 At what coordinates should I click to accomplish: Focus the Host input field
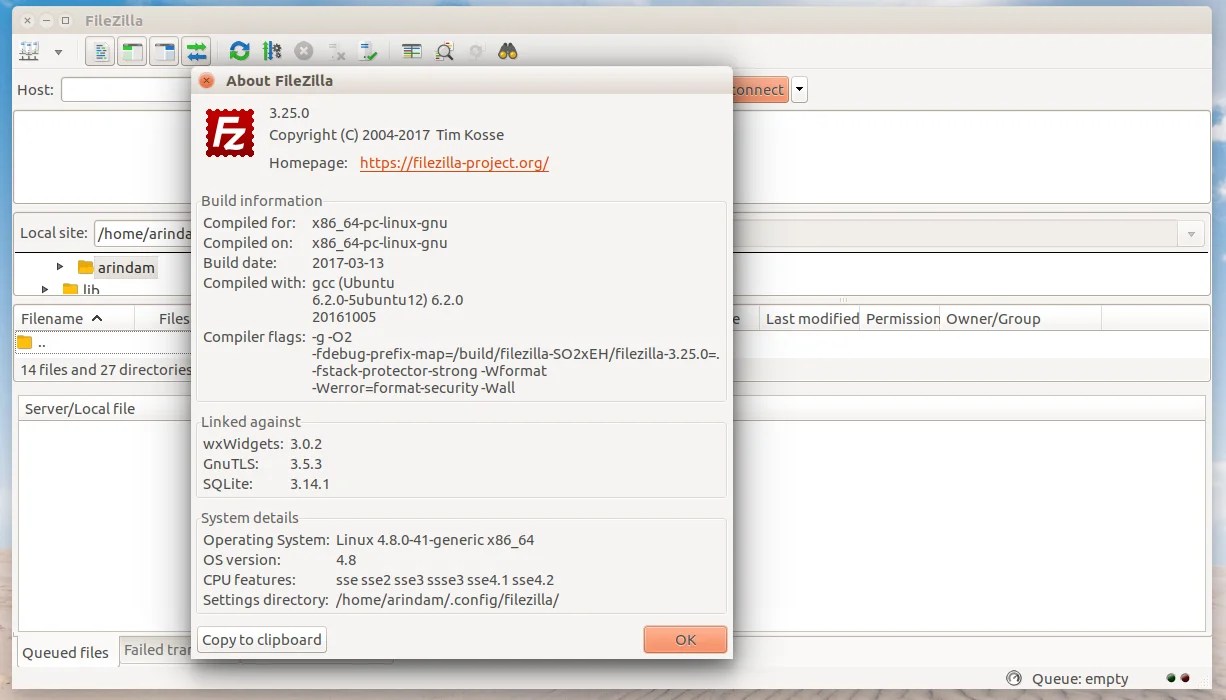pyautogui.click(x=126, y=90)
